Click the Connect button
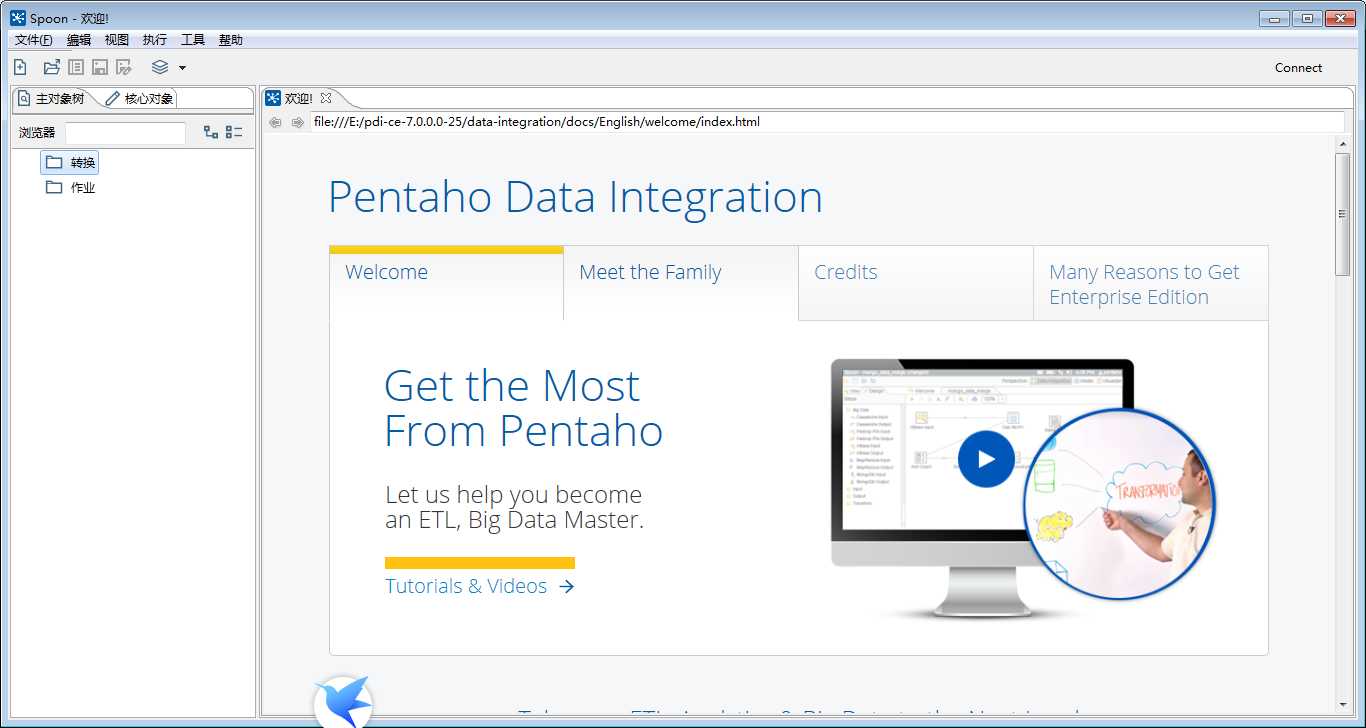Image resolution: width=1366 pixels, height=728 pixels. click(x=1298, y=68)
